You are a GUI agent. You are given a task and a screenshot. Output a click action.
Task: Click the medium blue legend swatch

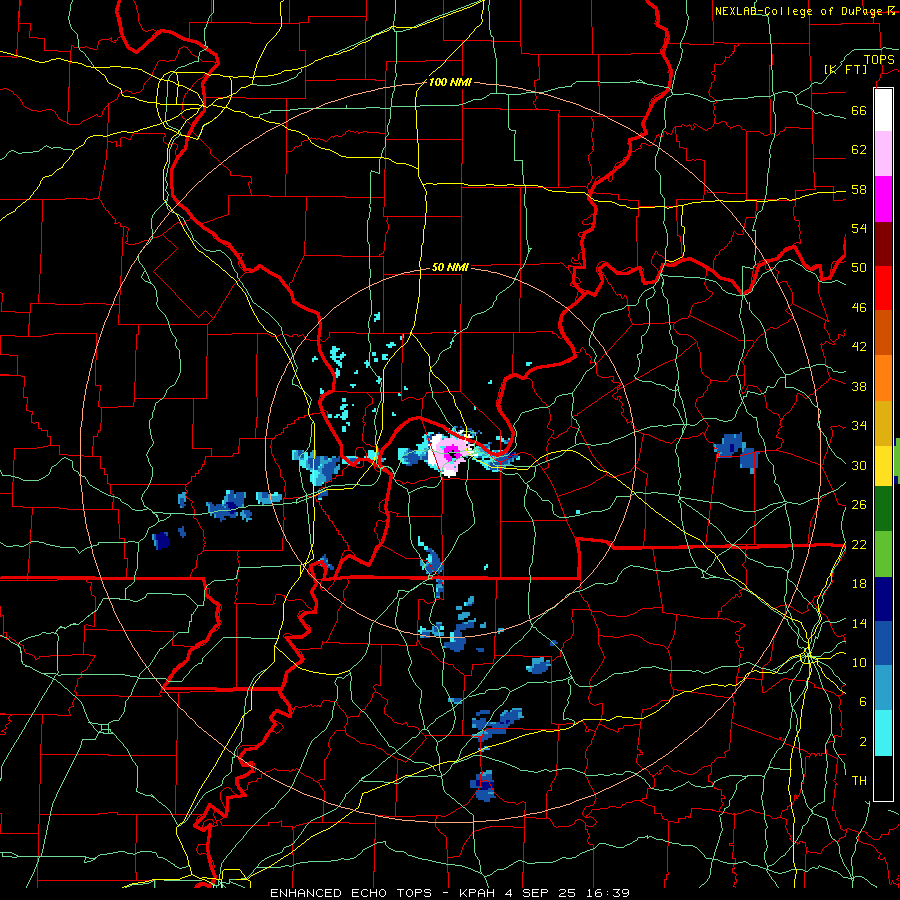[883, 643]
